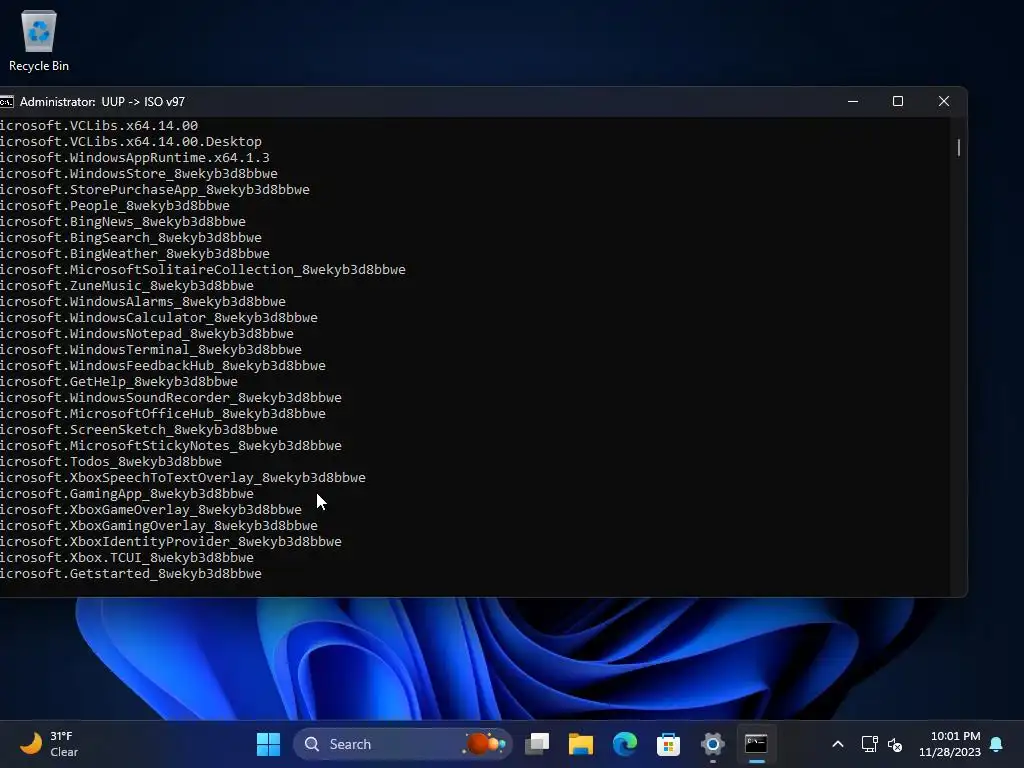Open network status tray icon

[869, 744]
